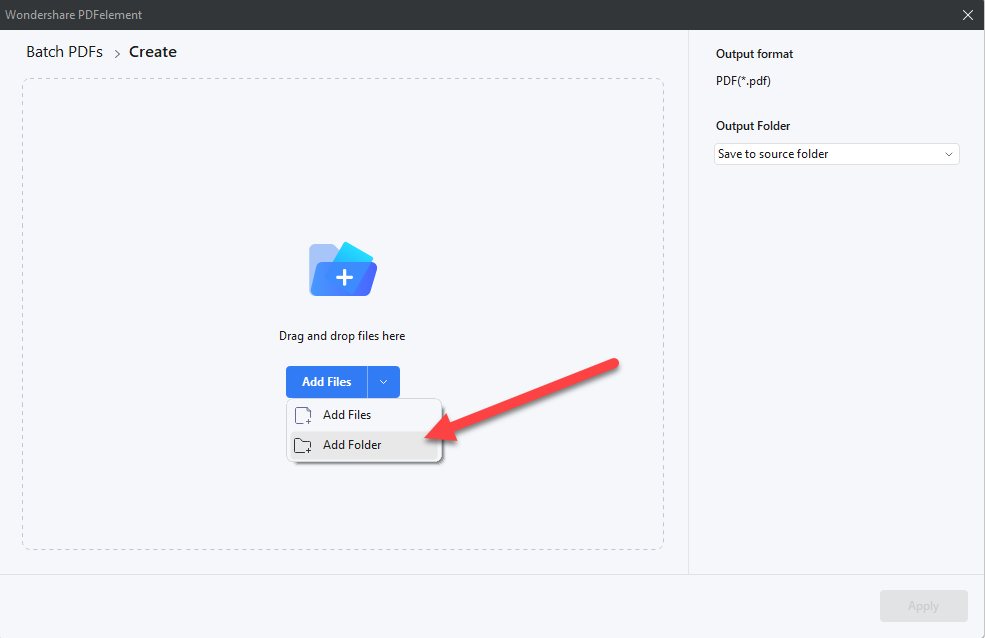Click the Output format label
Screen dimensions: 985x638
[x=754, y=54]
